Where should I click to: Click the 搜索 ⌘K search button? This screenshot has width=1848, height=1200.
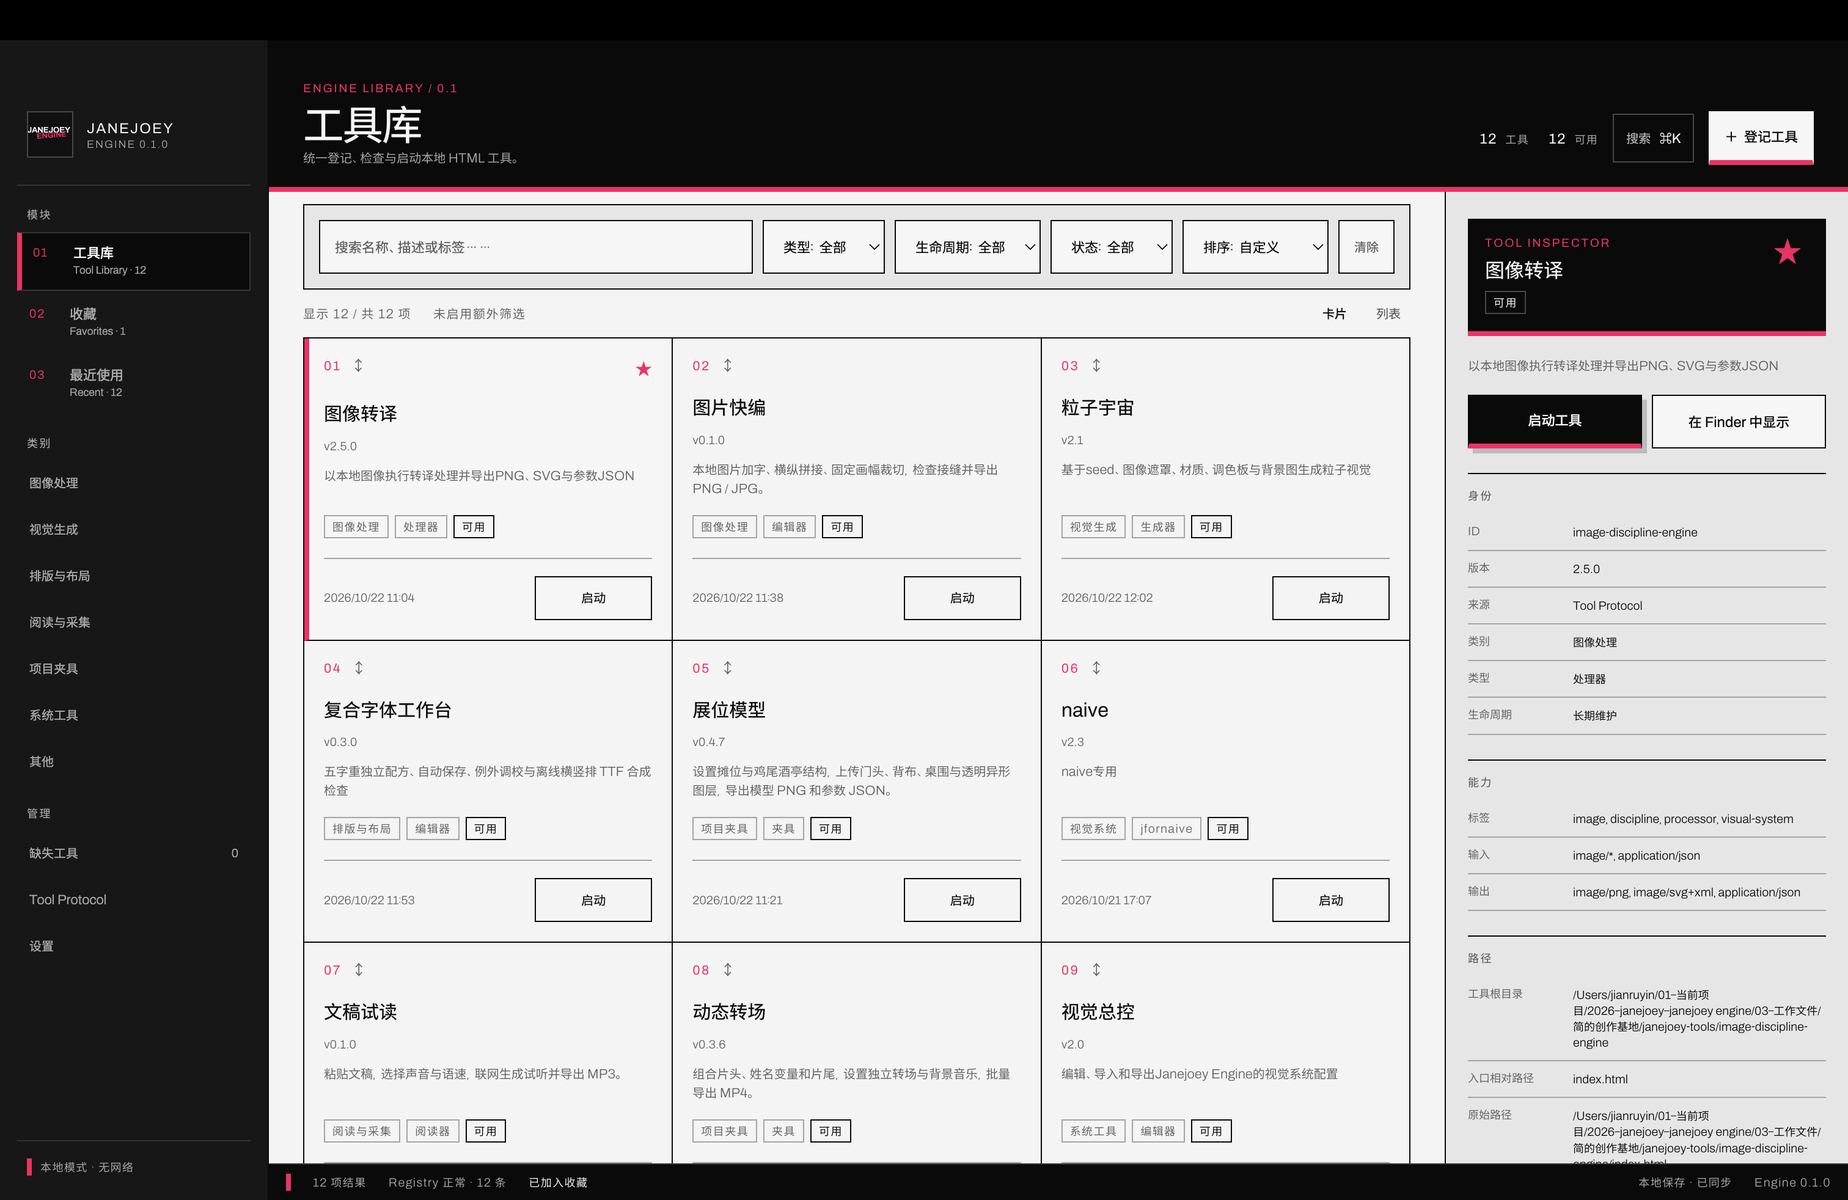click(1653, 138)
